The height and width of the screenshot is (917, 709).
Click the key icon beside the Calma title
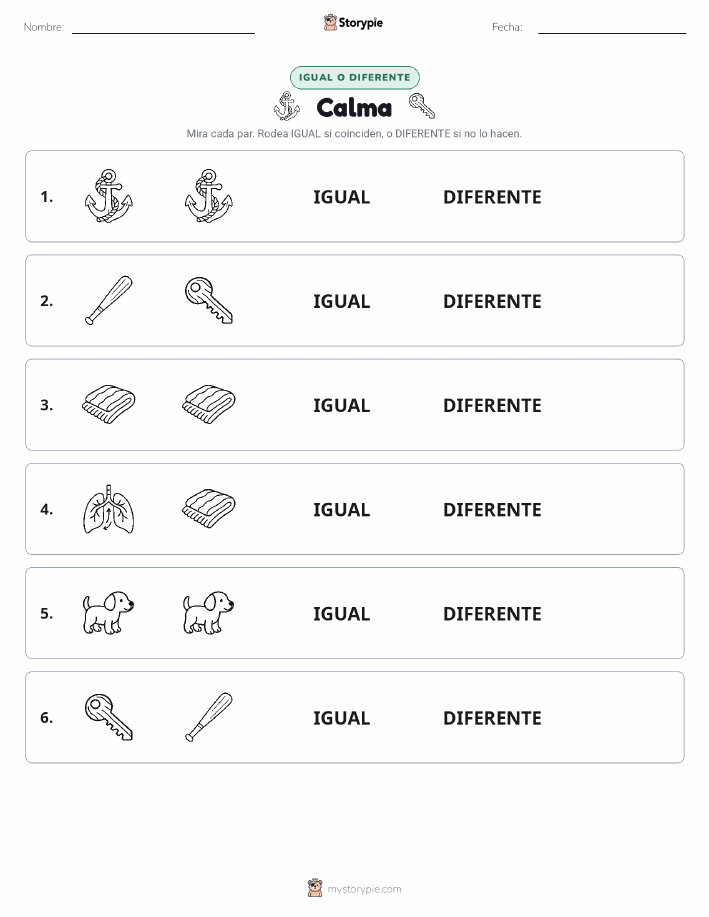click(422, 106)
